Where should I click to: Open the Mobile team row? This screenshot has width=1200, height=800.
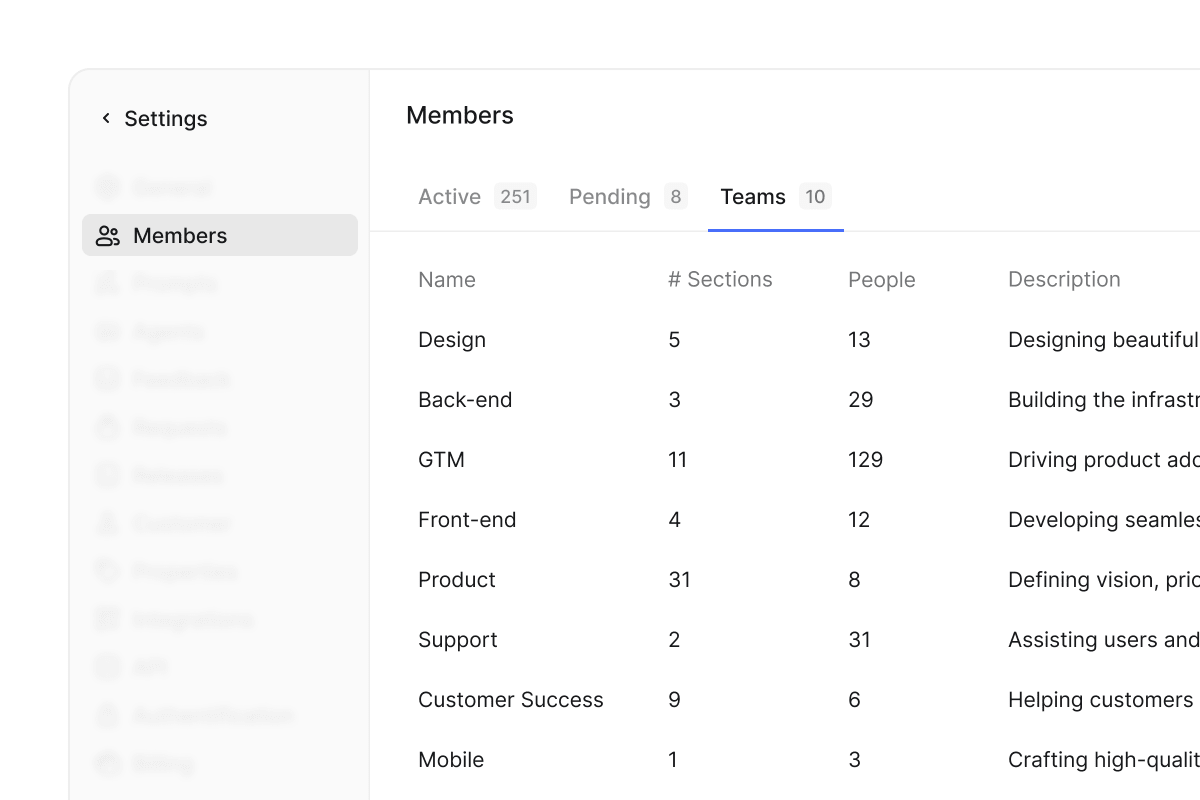pos(451,760)
